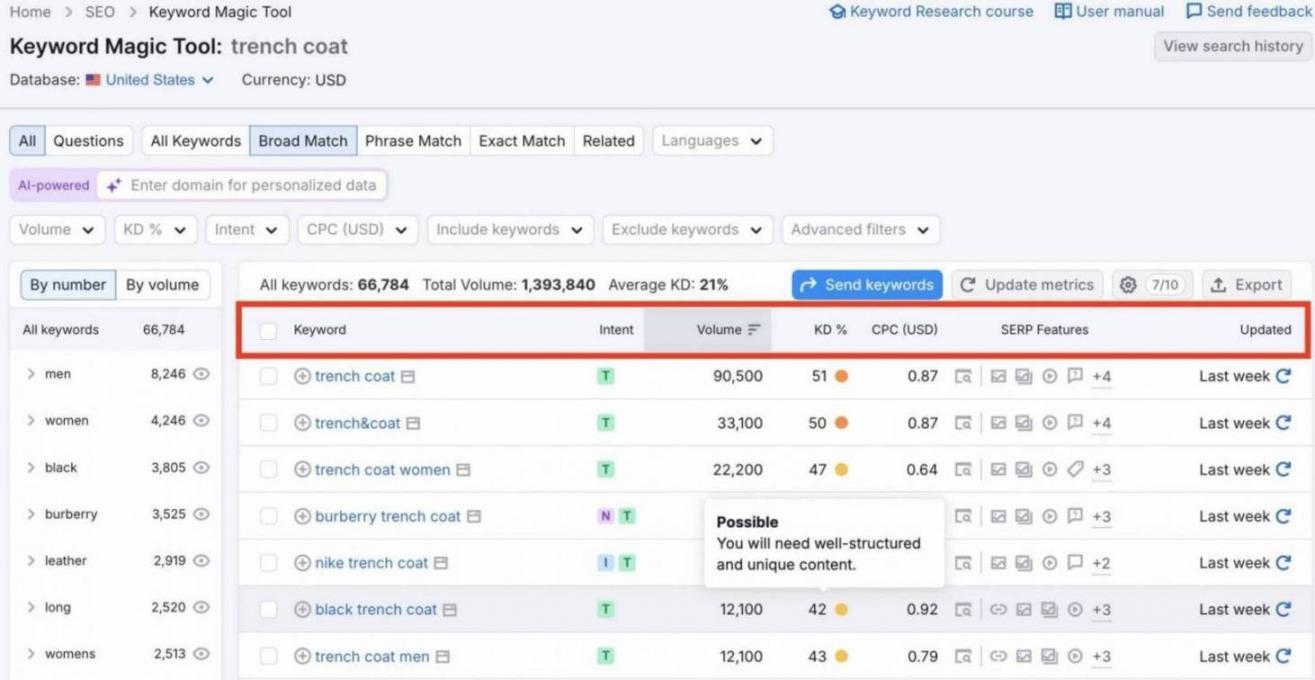Viewport: 1315px width, 680px height.
Task: Click the Enter domain for personalized data field
Action: [x=253, y=185]
